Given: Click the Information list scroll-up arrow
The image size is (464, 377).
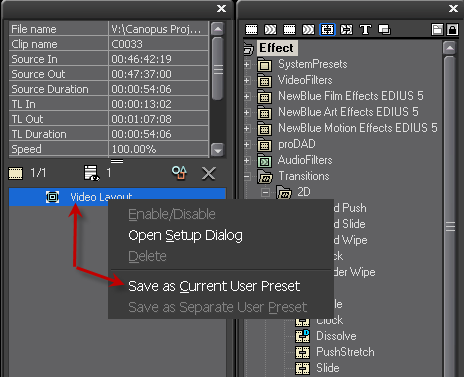Looking at the screenshot, I should click(x=218, y=29).
